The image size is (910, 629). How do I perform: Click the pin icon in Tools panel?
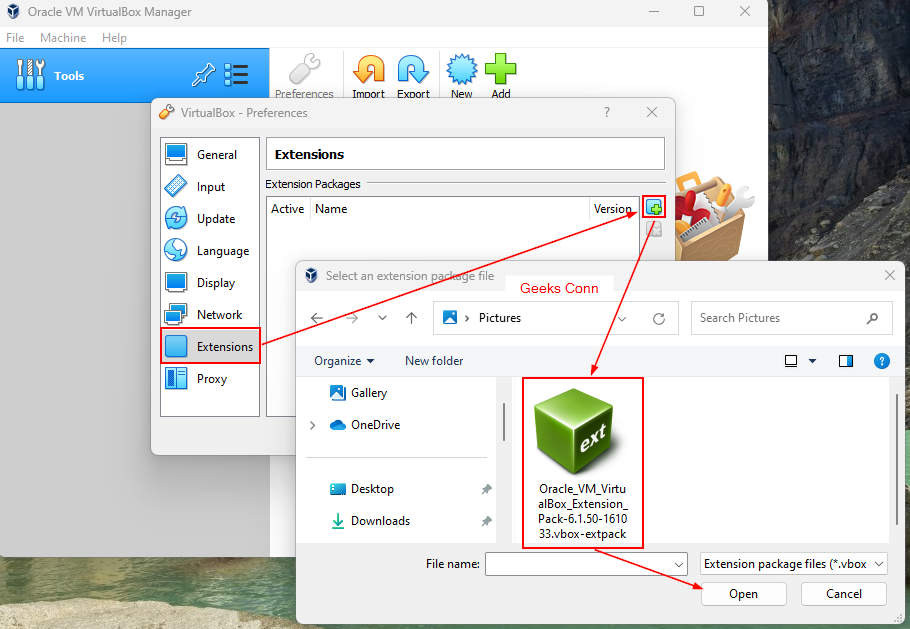tap(203, 74)
